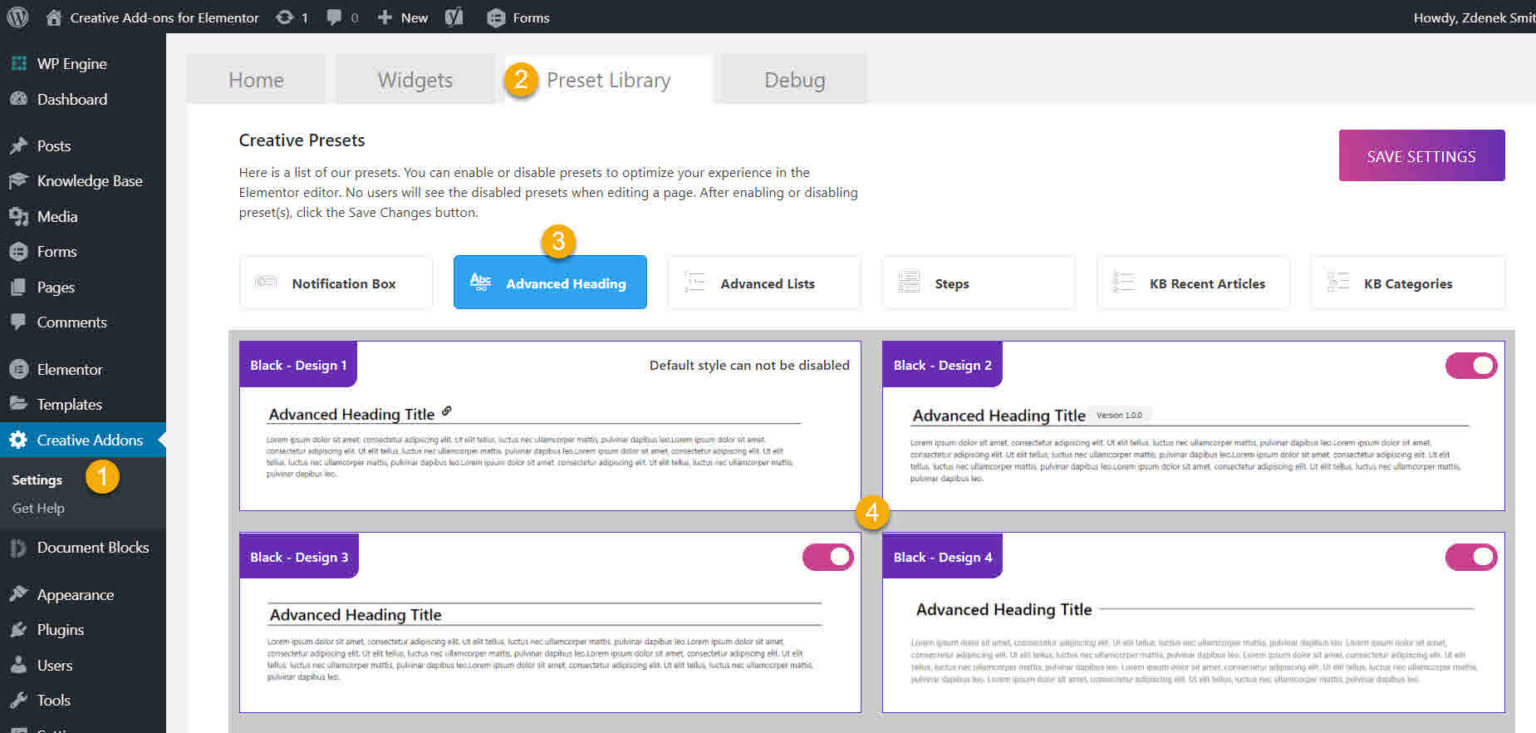Click the Elementor icon in the sidebar
The width and height of the screenshot is (1536, 733).
[x=21, y=369]
